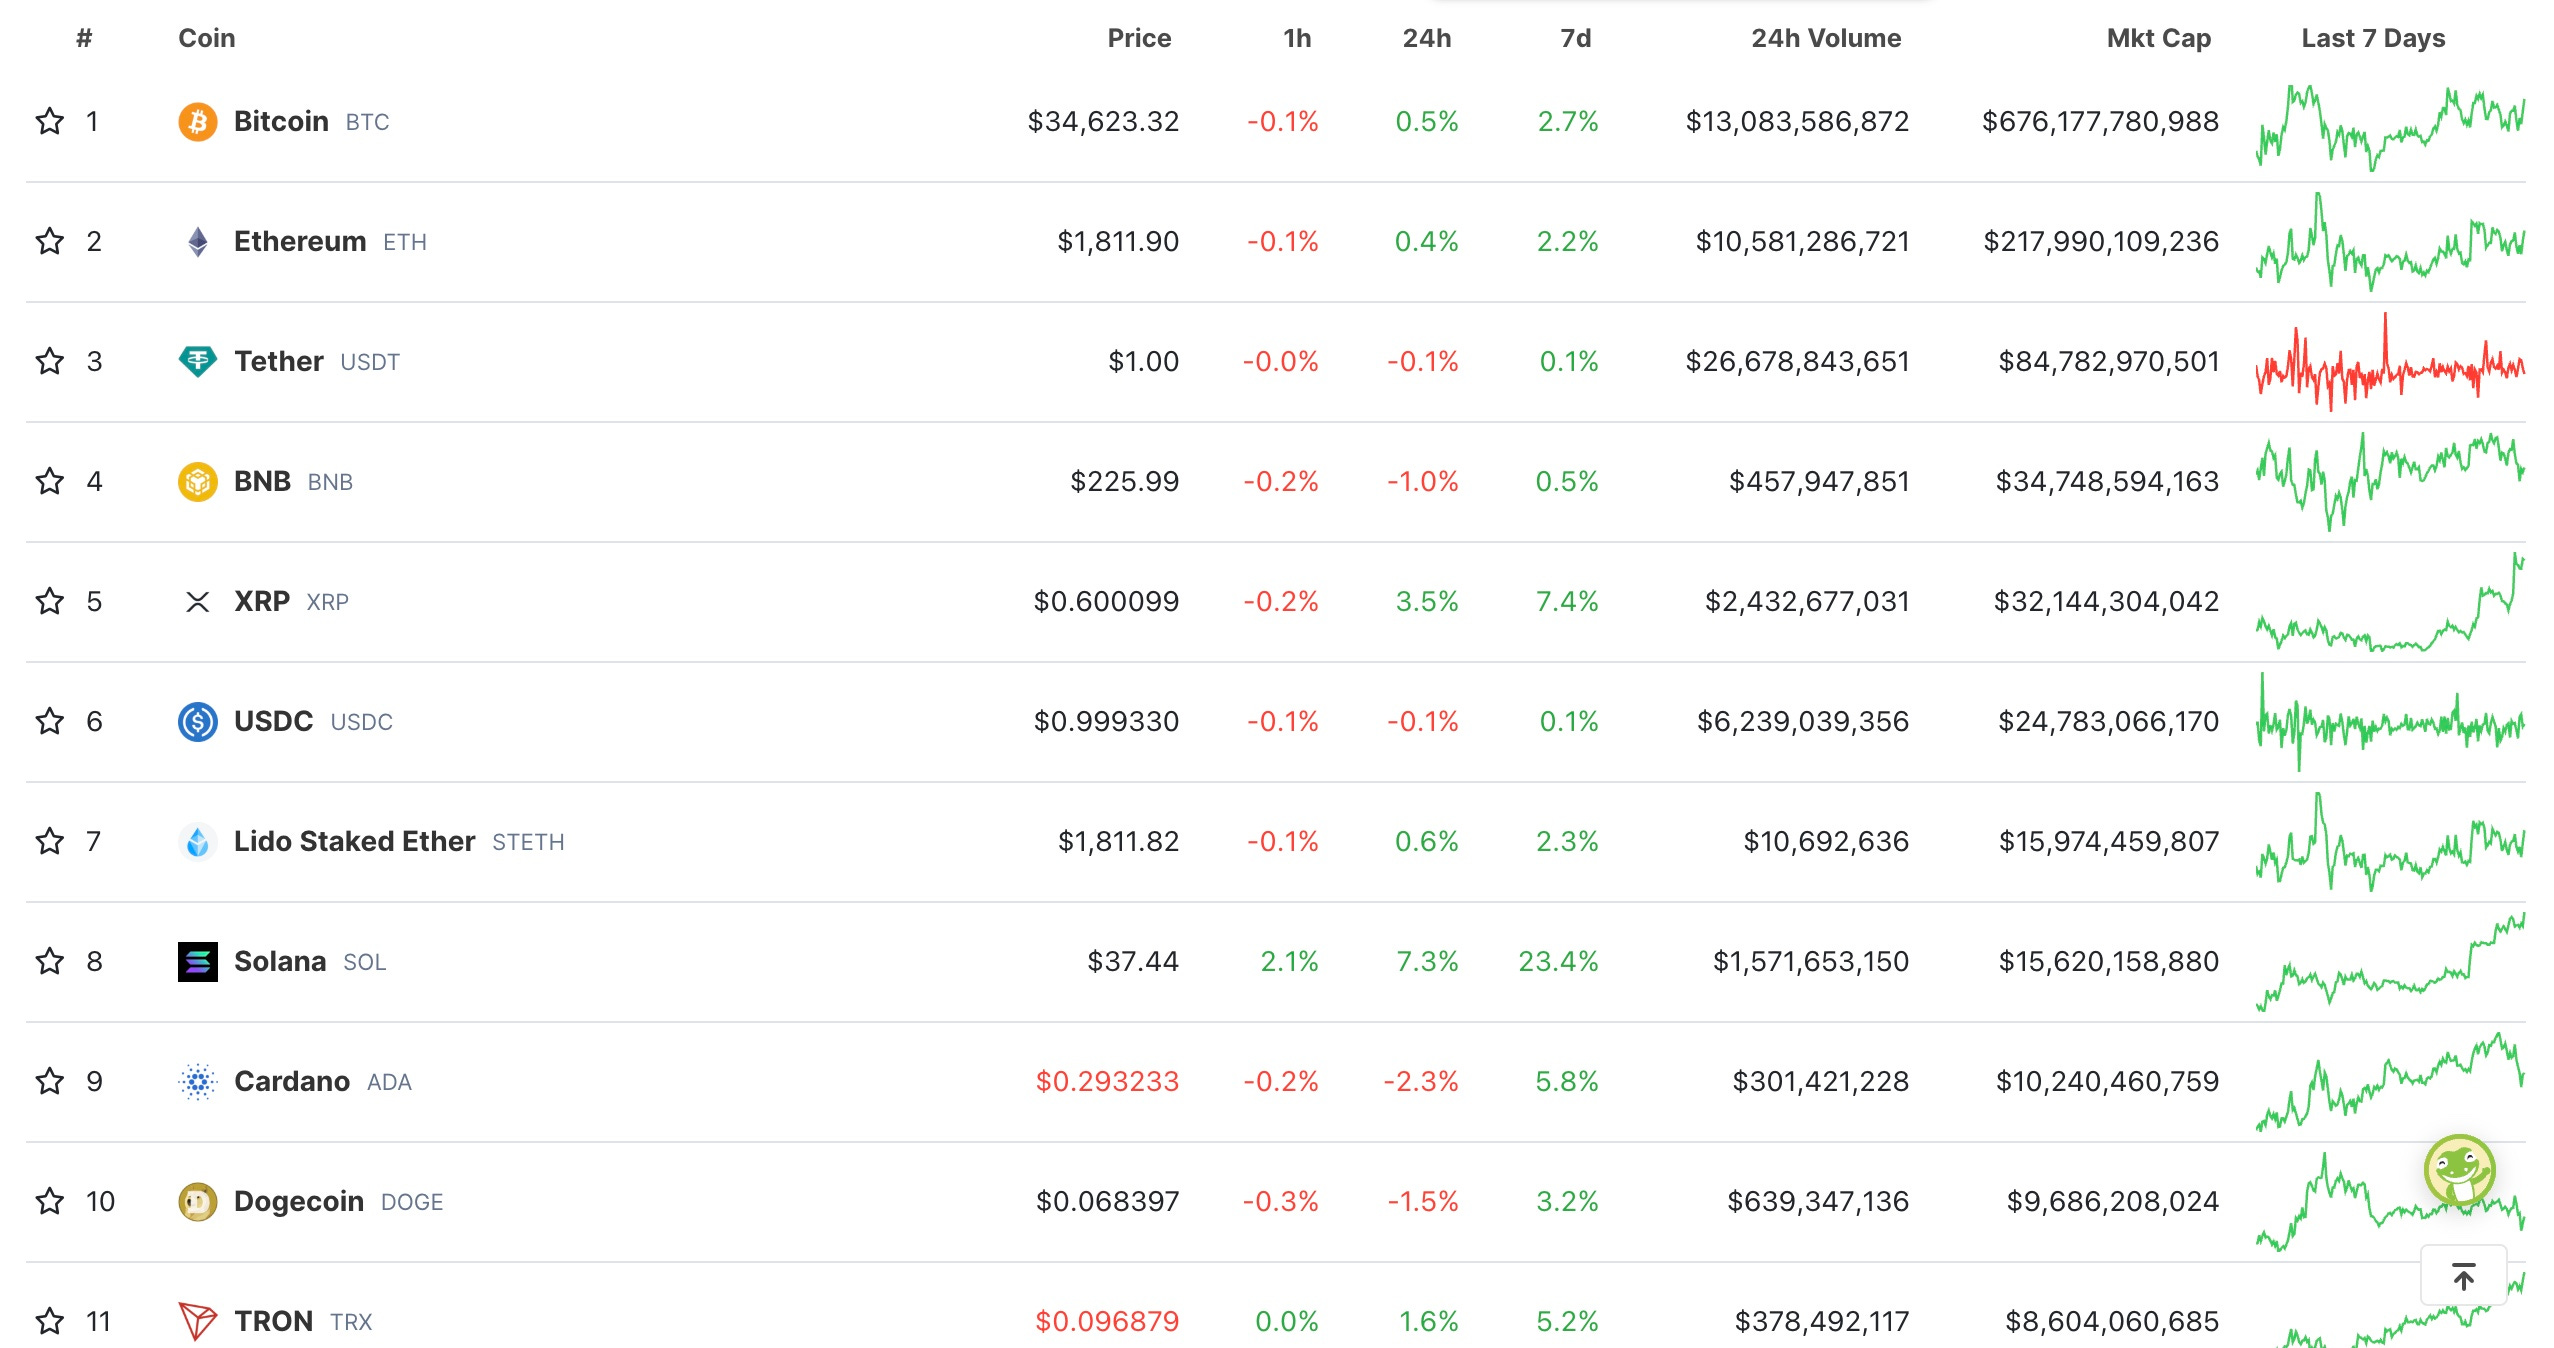Click the XRP logo icon
The width and height of the screenshot is (2554, 1348).
197,602
